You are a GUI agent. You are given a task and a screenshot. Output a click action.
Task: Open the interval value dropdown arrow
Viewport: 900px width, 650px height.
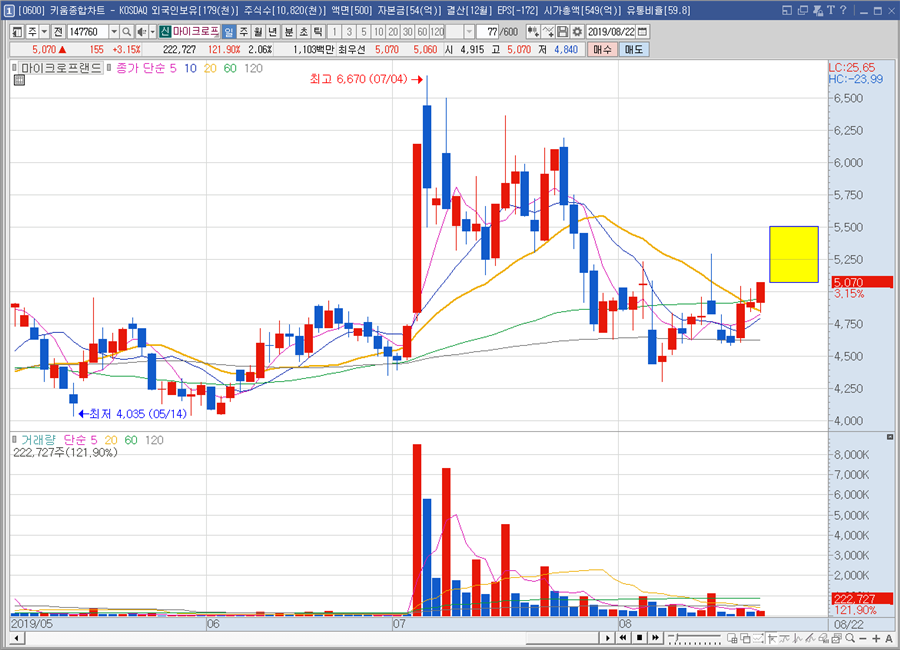[x=470, y=32]
